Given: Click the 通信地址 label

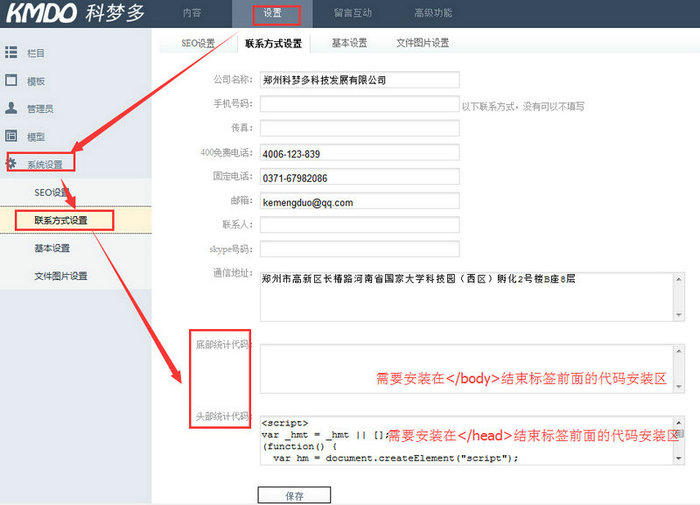Looking at the screenshot, I should pos(232,273).
